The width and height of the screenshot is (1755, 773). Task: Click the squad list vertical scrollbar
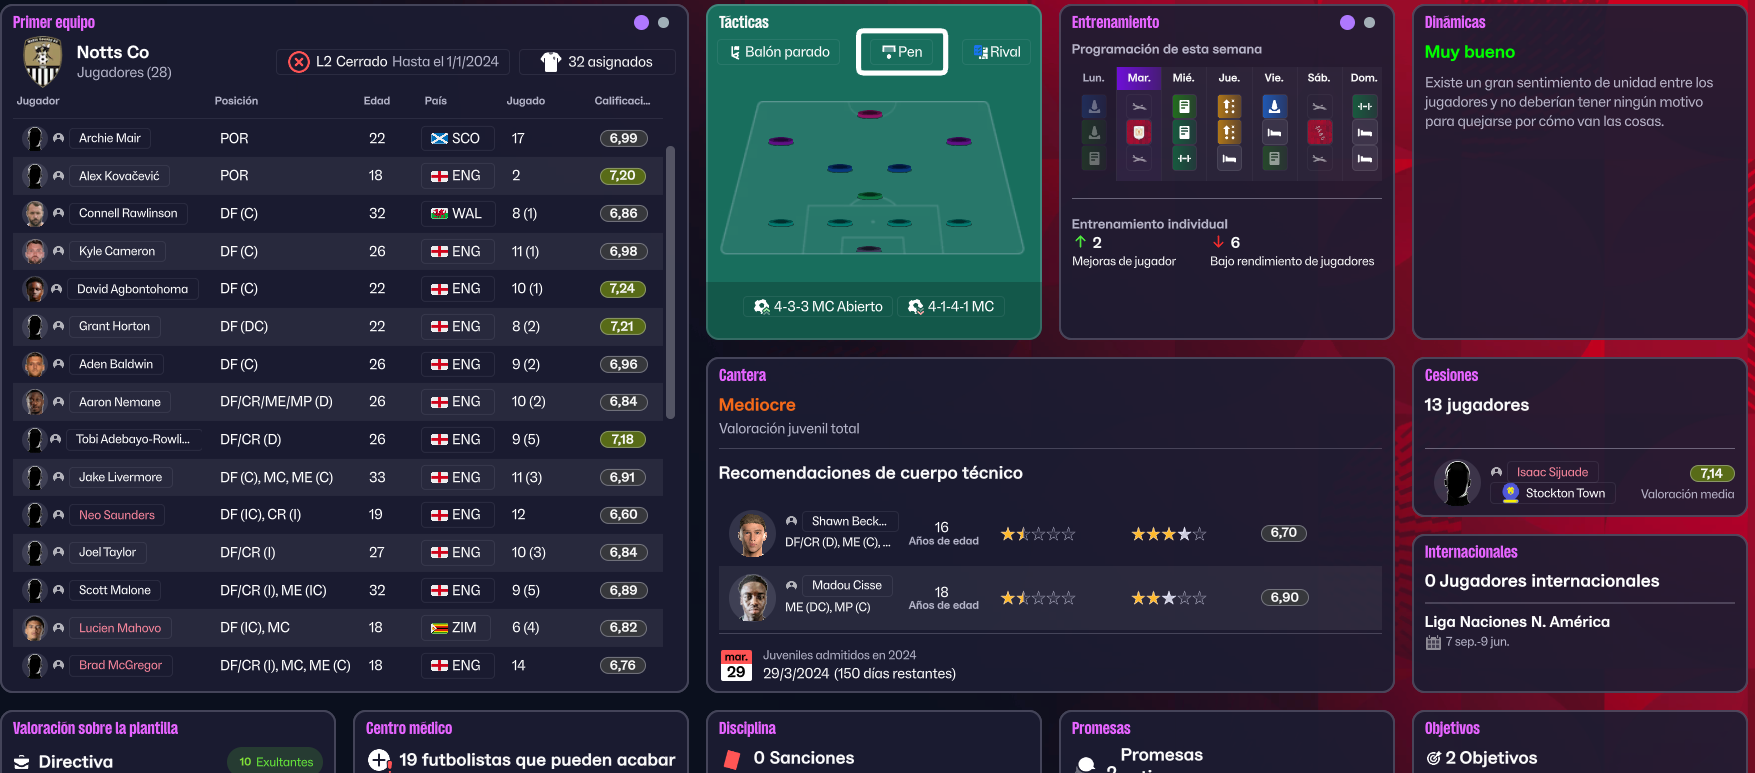[670, 282]
